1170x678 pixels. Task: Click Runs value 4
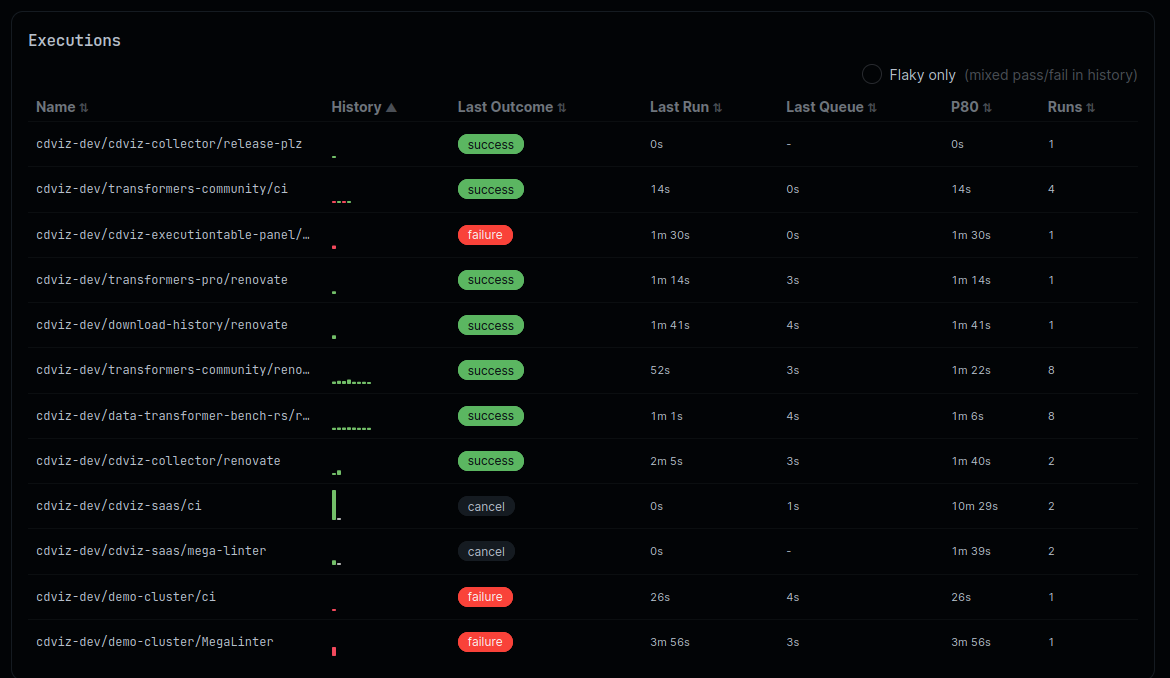tap(1051, 189)
